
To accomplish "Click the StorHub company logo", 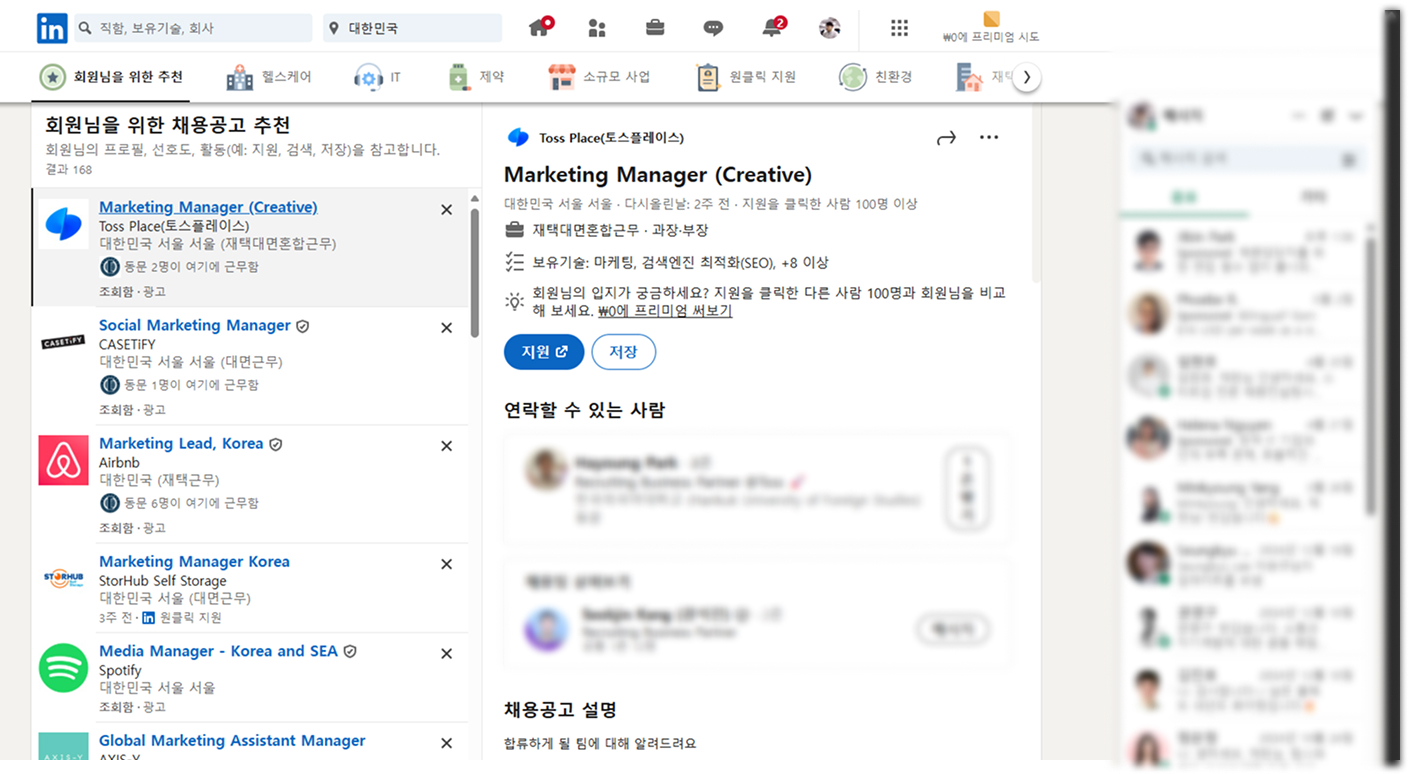I will 64,578.
